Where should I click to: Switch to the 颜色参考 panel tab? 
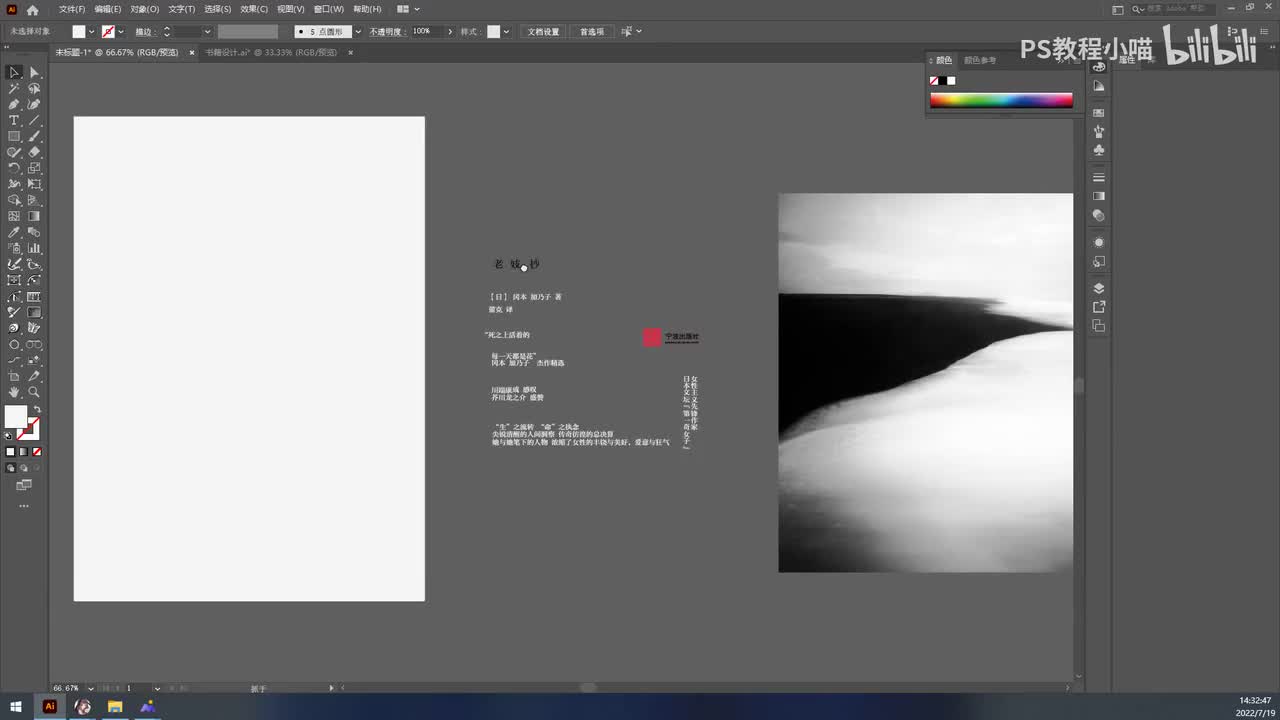[x=980, y=60]
